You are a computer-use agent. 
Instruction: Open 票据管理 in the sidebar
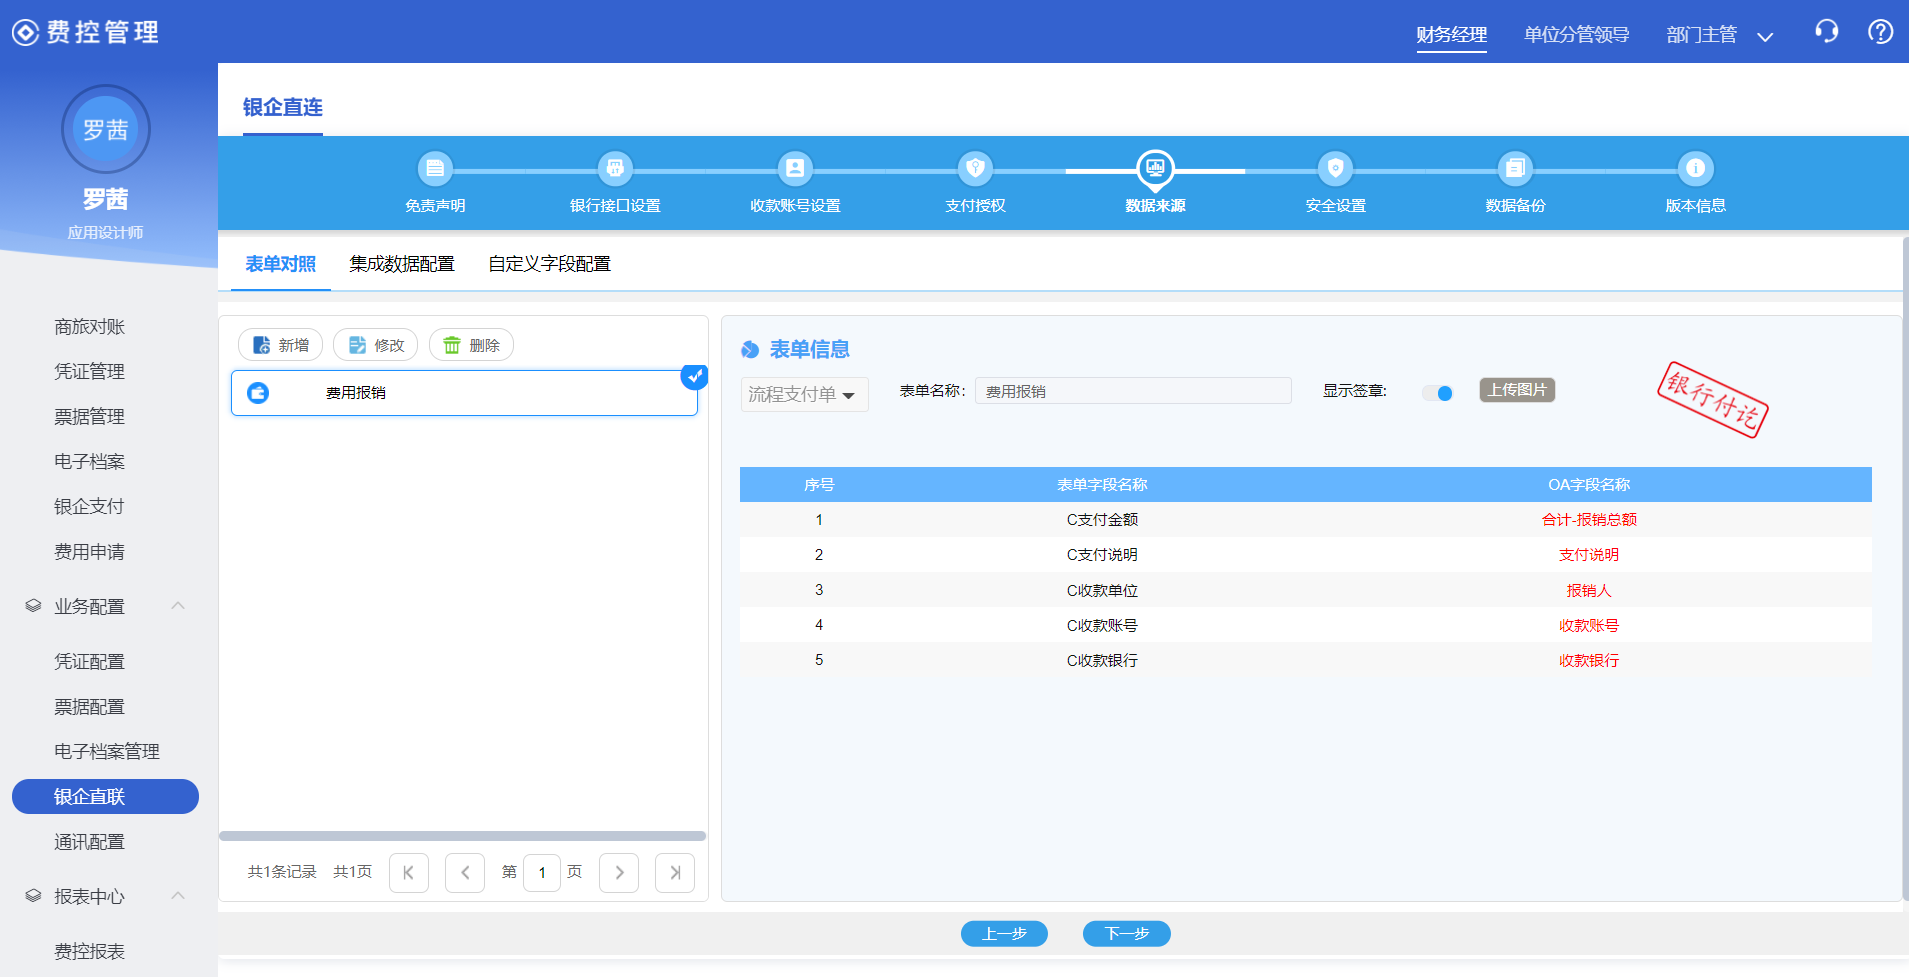pyautogui.click(x=89, y=417)
